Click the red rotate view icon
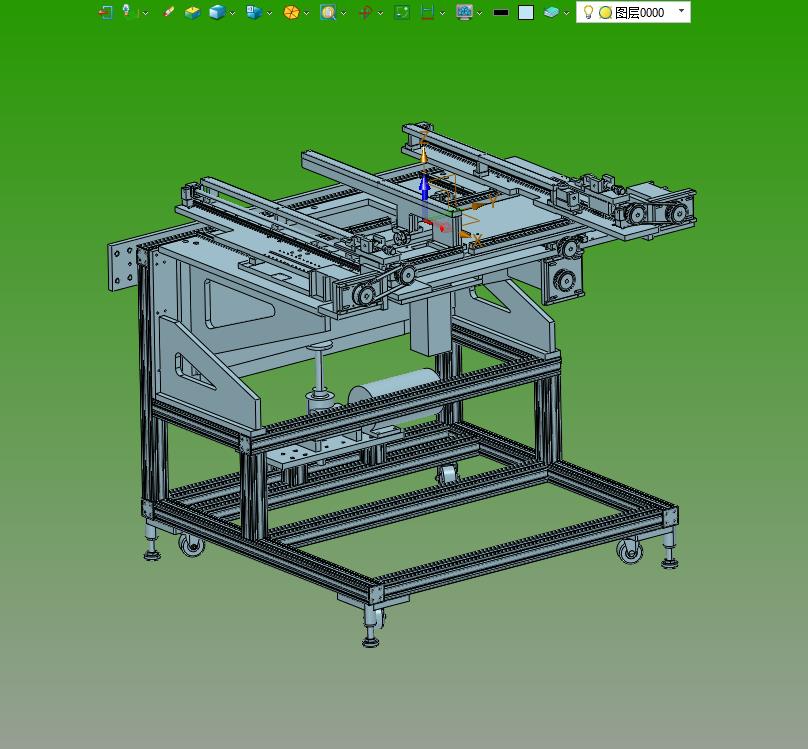 pyautogui.click(x=365, y=12)
